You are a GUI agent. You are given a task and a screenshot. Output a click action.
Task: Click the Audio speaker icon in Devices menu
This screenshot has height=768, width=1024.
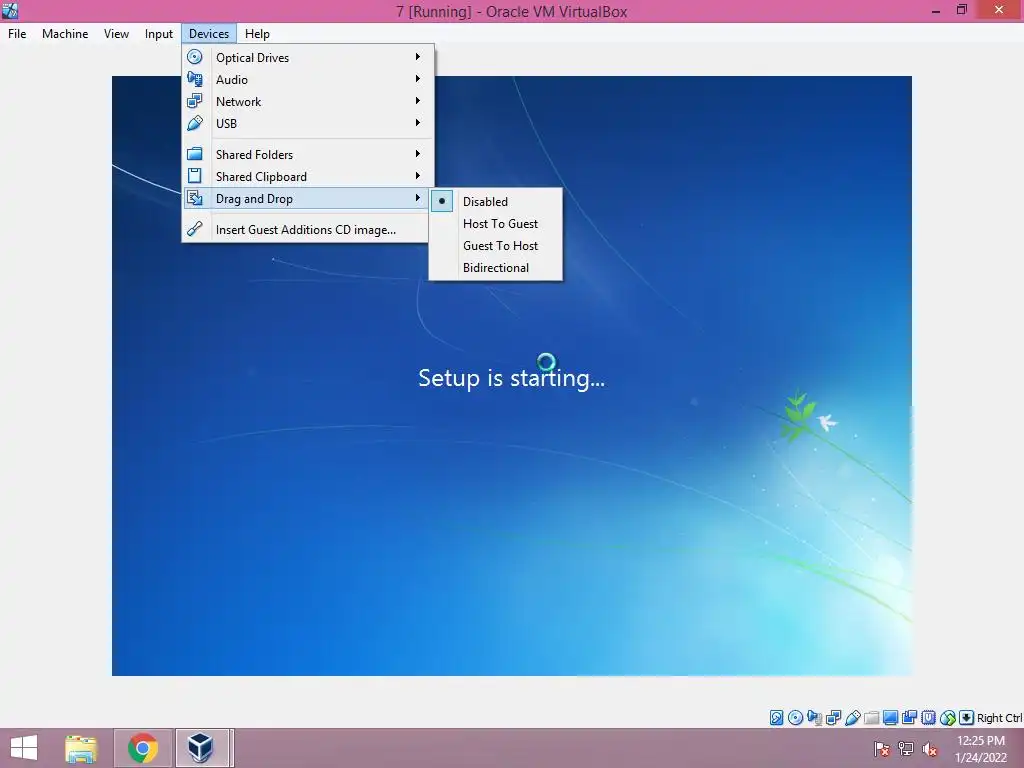195,79
